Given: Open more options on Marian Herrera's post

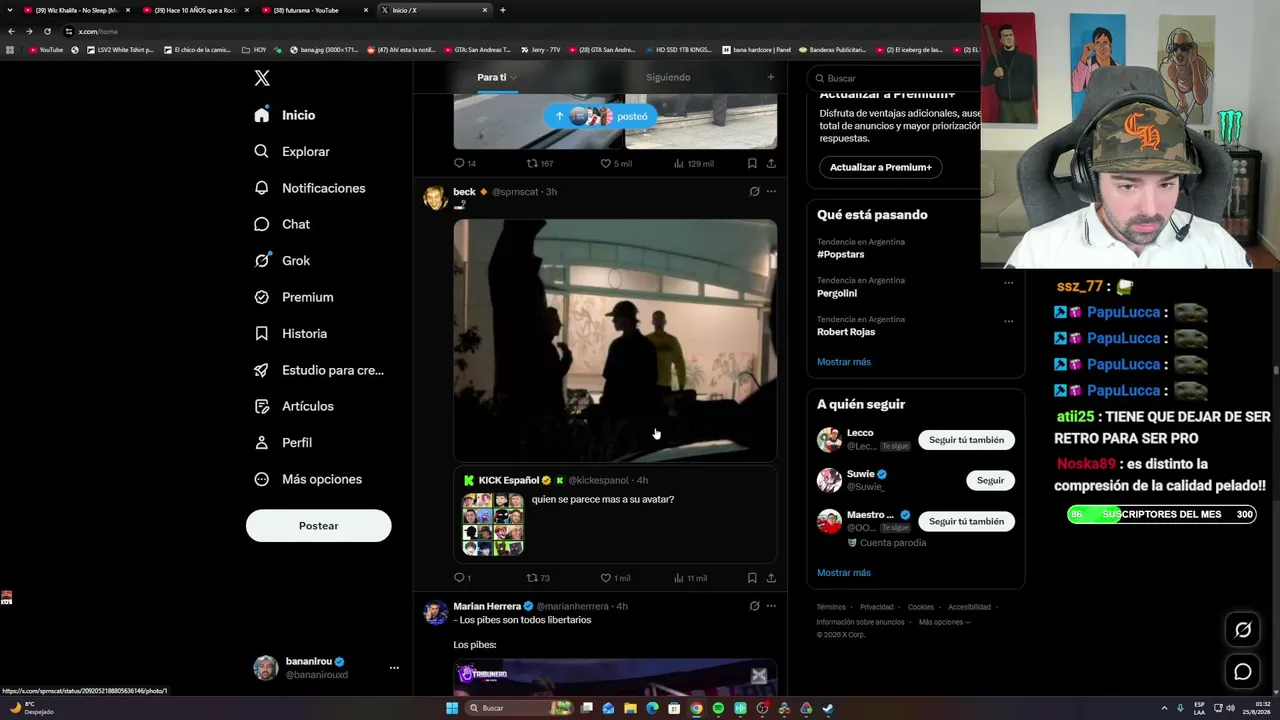Looking at the screenshot, I should tap(771, 606).
